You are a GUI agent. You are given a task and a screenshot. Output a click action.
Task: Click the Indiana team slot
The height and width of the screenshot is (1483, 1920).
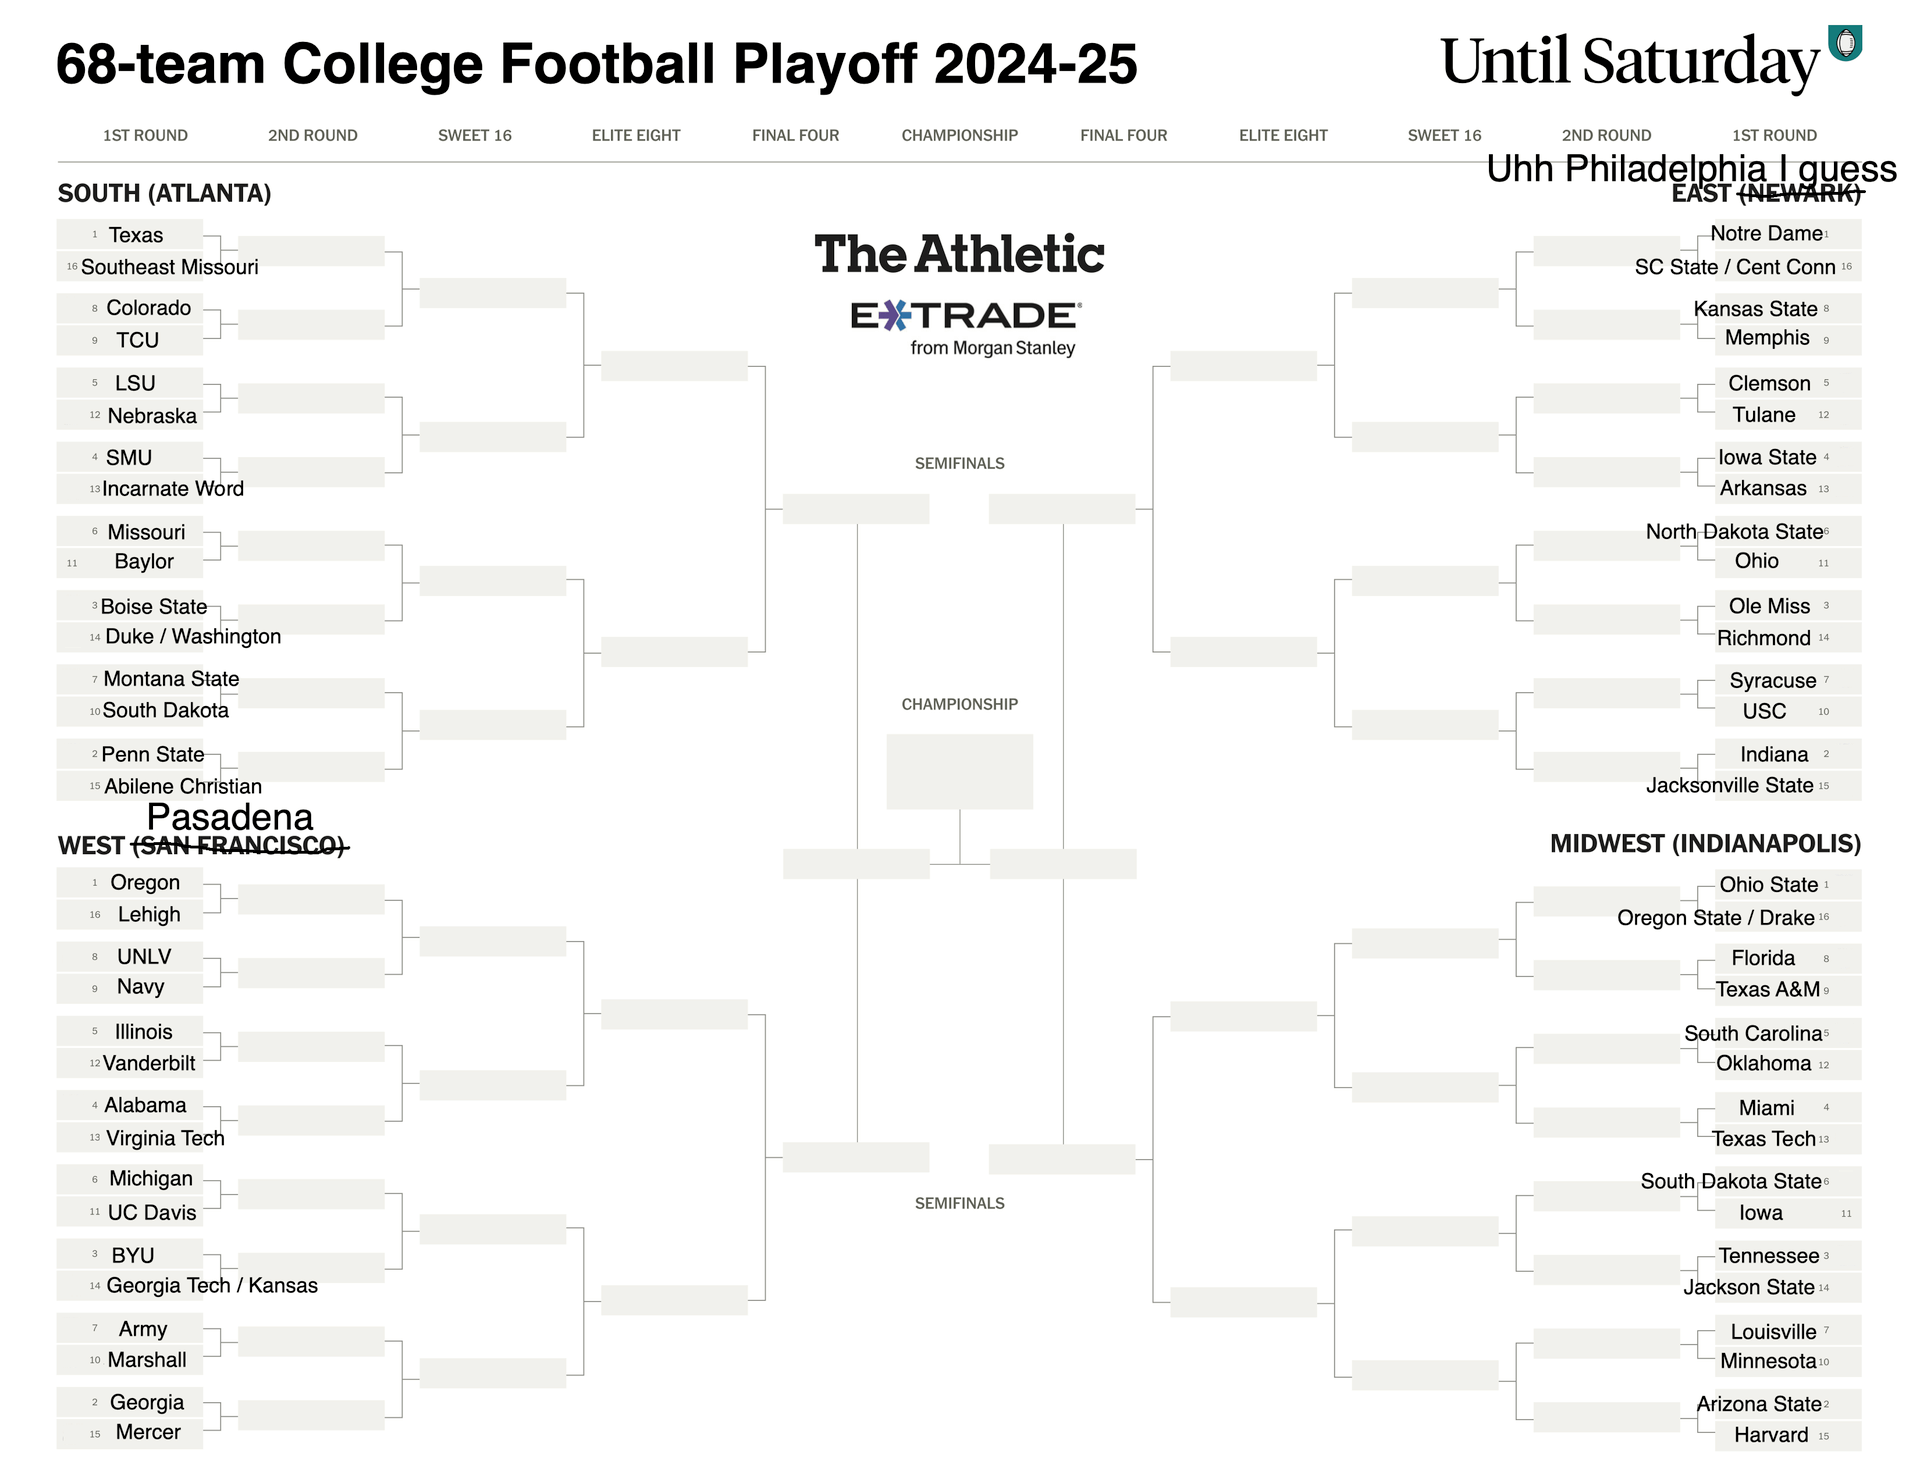1774,755
